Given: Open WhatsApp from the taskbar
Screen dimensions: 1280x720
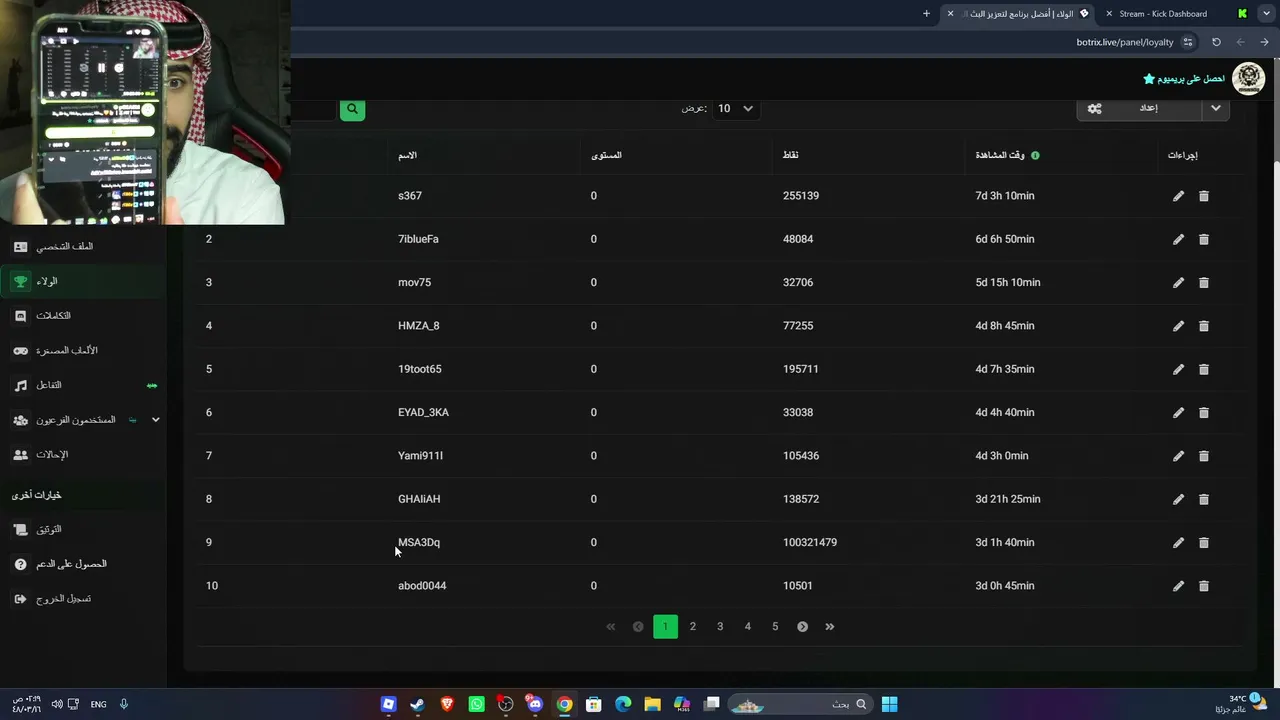Looking at the screenshot, I should coord(476,704).
